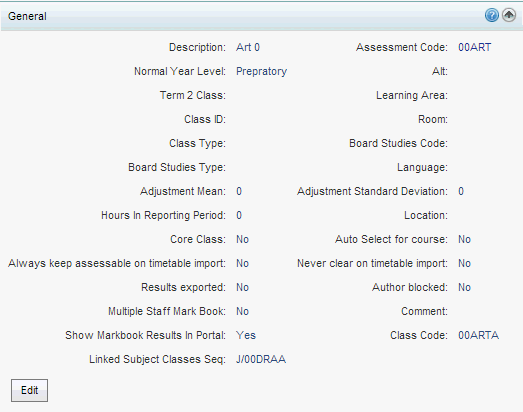Select the Show Markbook Results Yes value

coord(246,335)
